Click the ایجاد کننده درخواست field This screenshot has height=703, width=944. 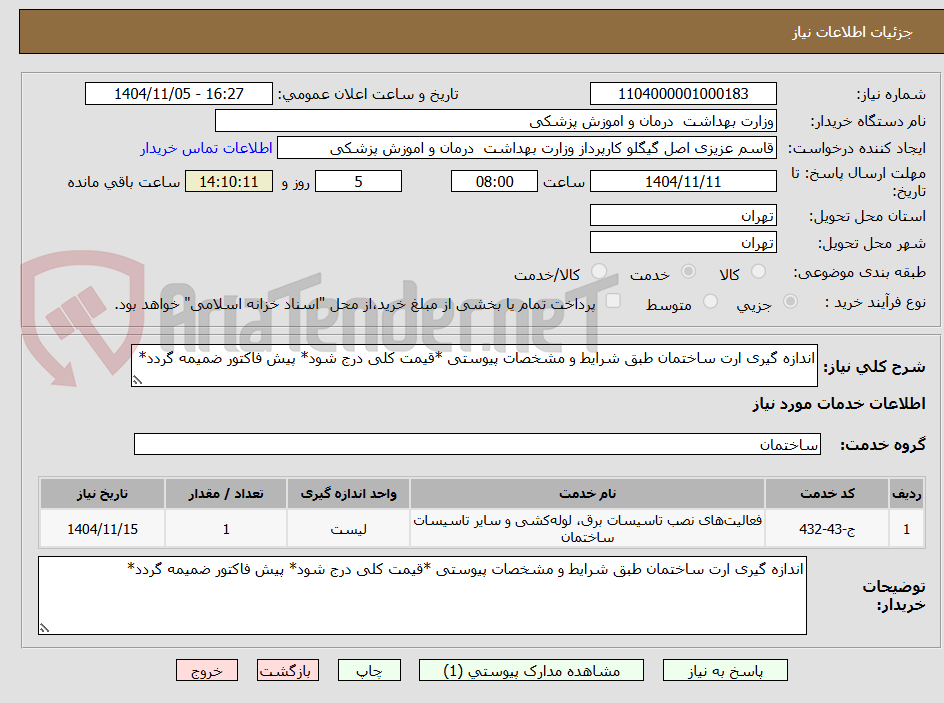click(527, 148)
